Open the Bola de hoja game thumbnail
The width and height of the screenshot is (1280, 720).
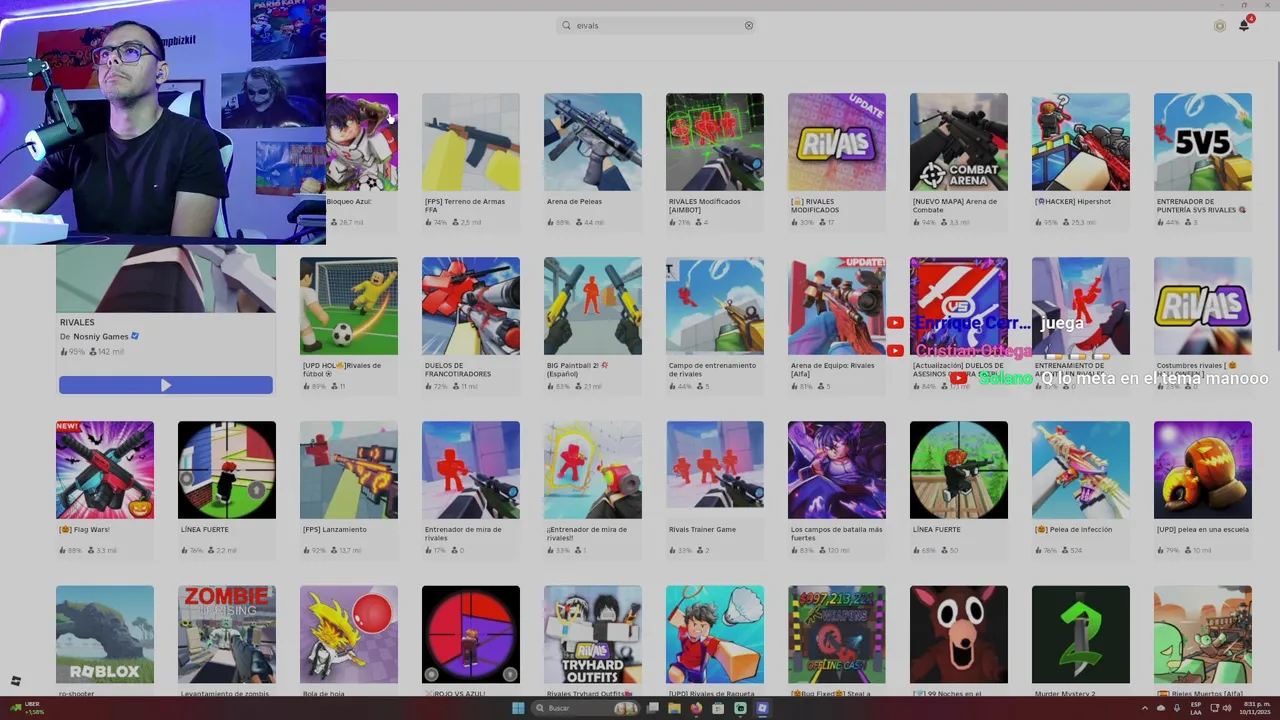pos(349,634)
